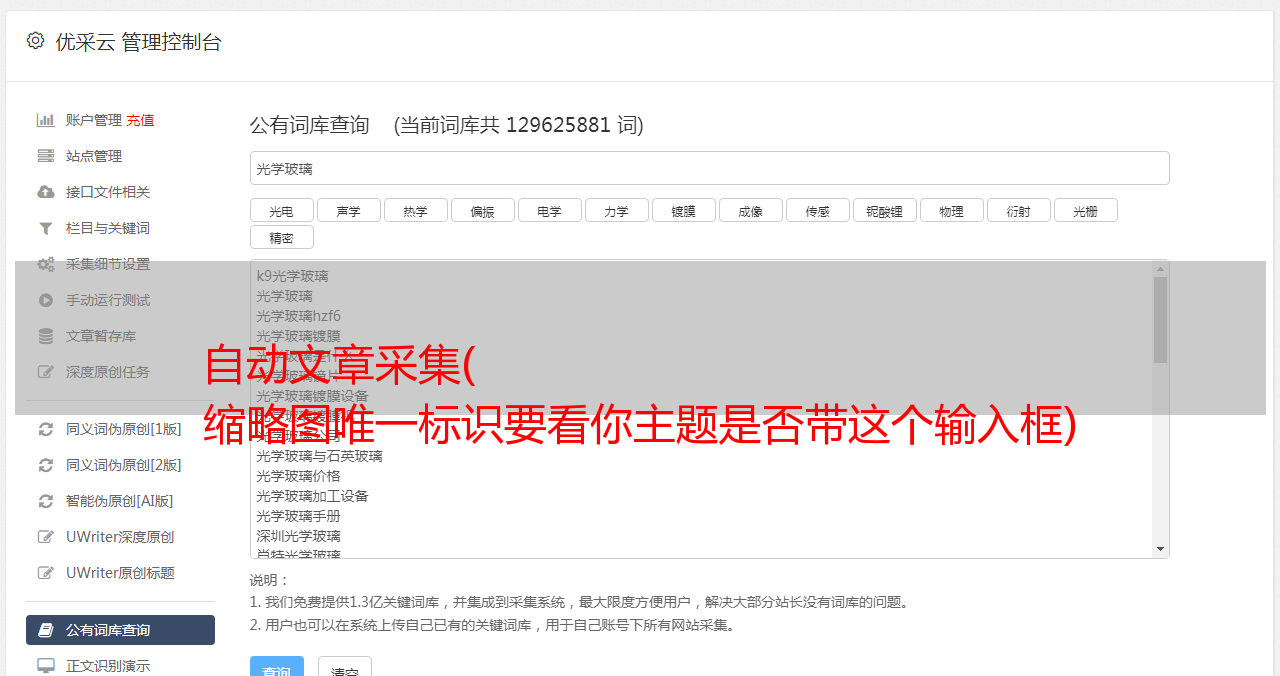Select the 光学玻璃加工设备 row
1280x676 pixels.
(x=701, y=496)
